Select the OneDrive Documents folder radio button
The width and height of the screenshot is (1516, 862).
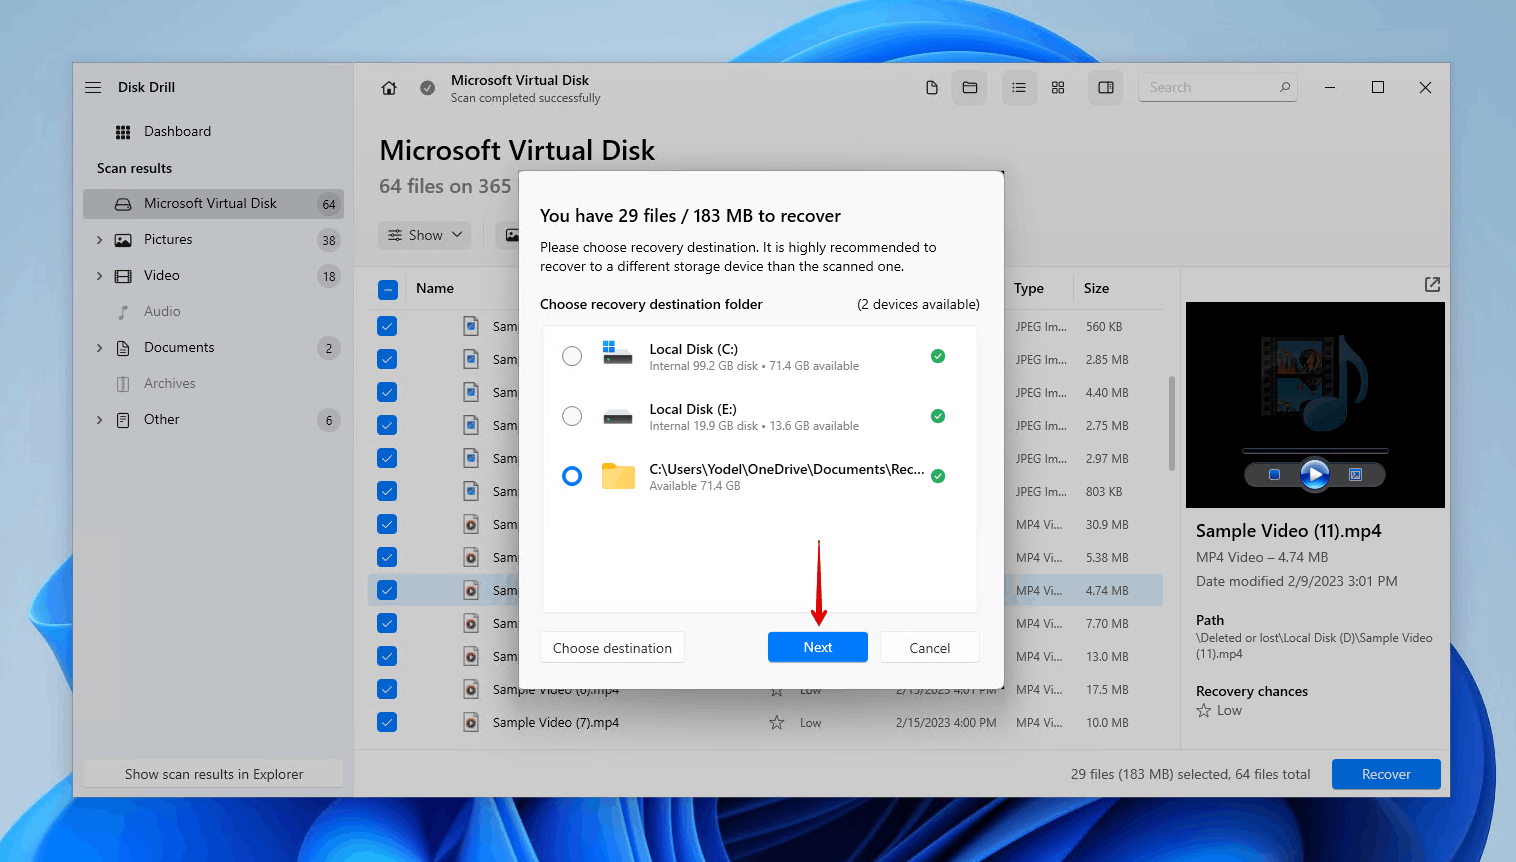572,476
